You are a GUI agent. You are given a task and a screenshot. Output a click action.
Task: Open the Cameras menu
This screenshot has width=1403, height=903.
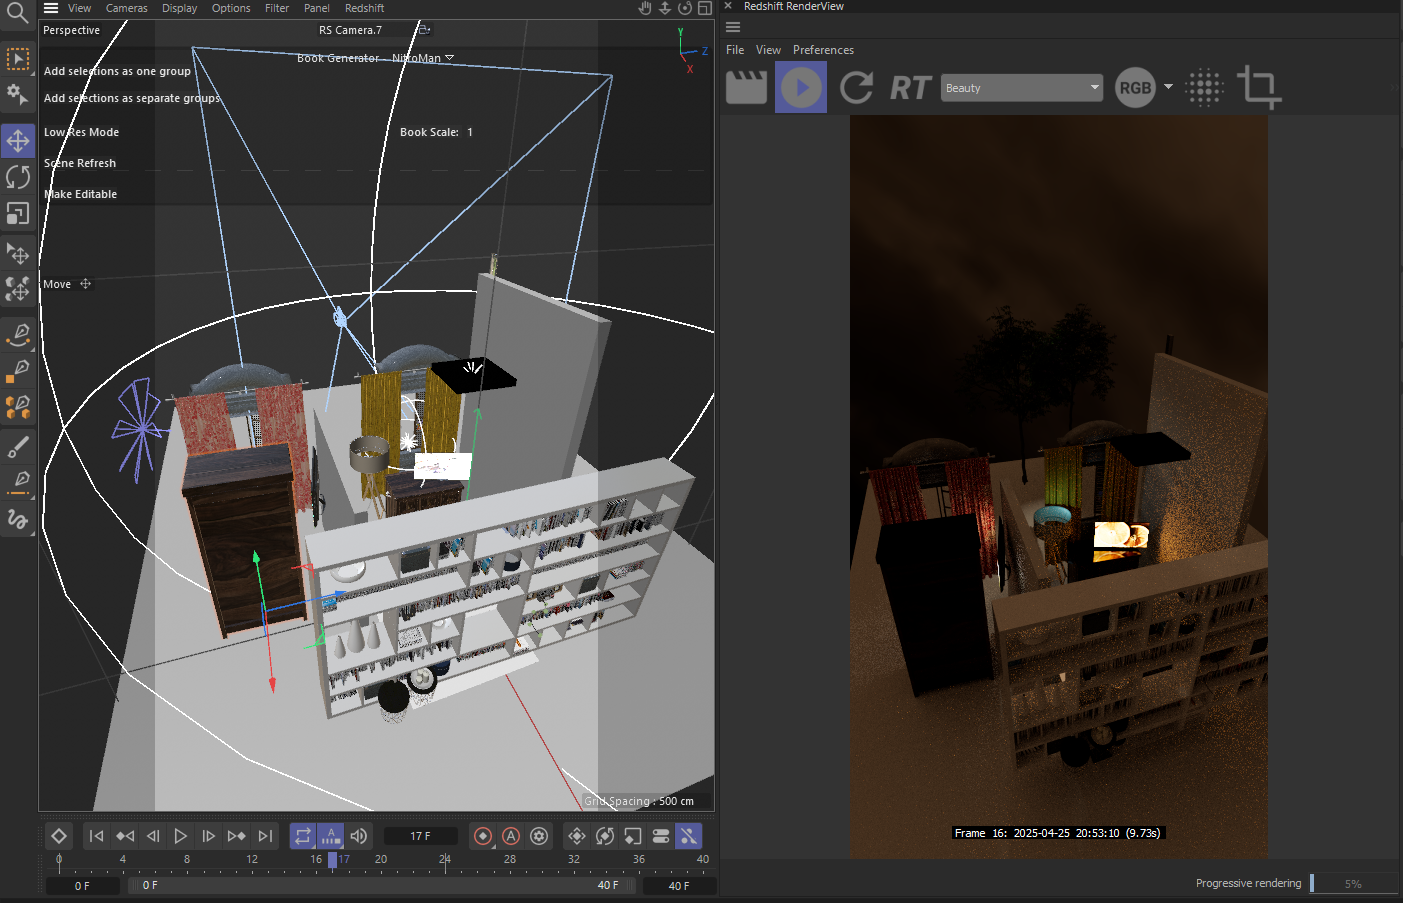pos(127,8)
